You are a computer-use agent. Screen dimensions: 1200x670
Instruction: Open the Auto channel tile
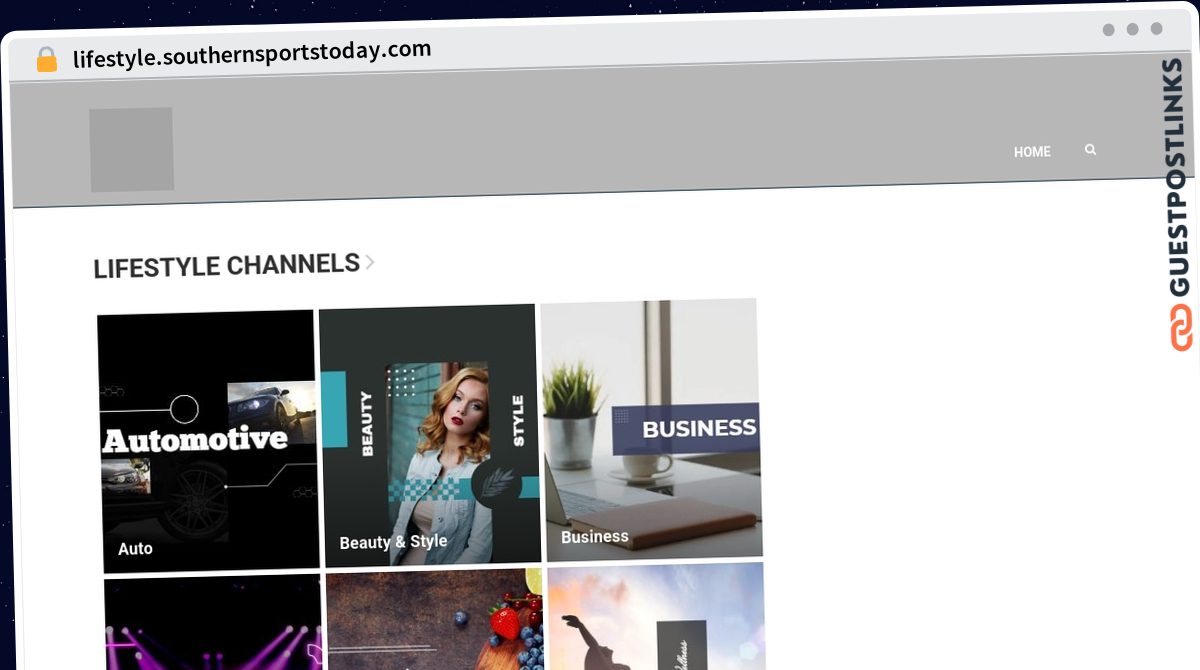click(x=209, y=441)
